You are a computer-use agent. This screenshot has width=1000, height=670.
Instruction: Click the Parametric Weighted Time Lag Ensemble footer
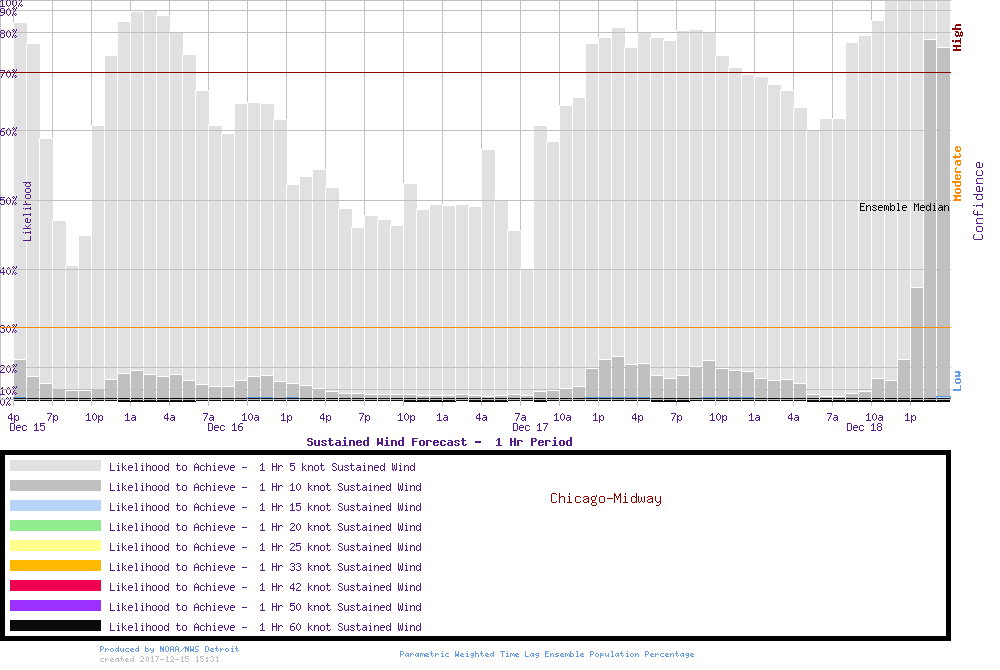point(546,654)
